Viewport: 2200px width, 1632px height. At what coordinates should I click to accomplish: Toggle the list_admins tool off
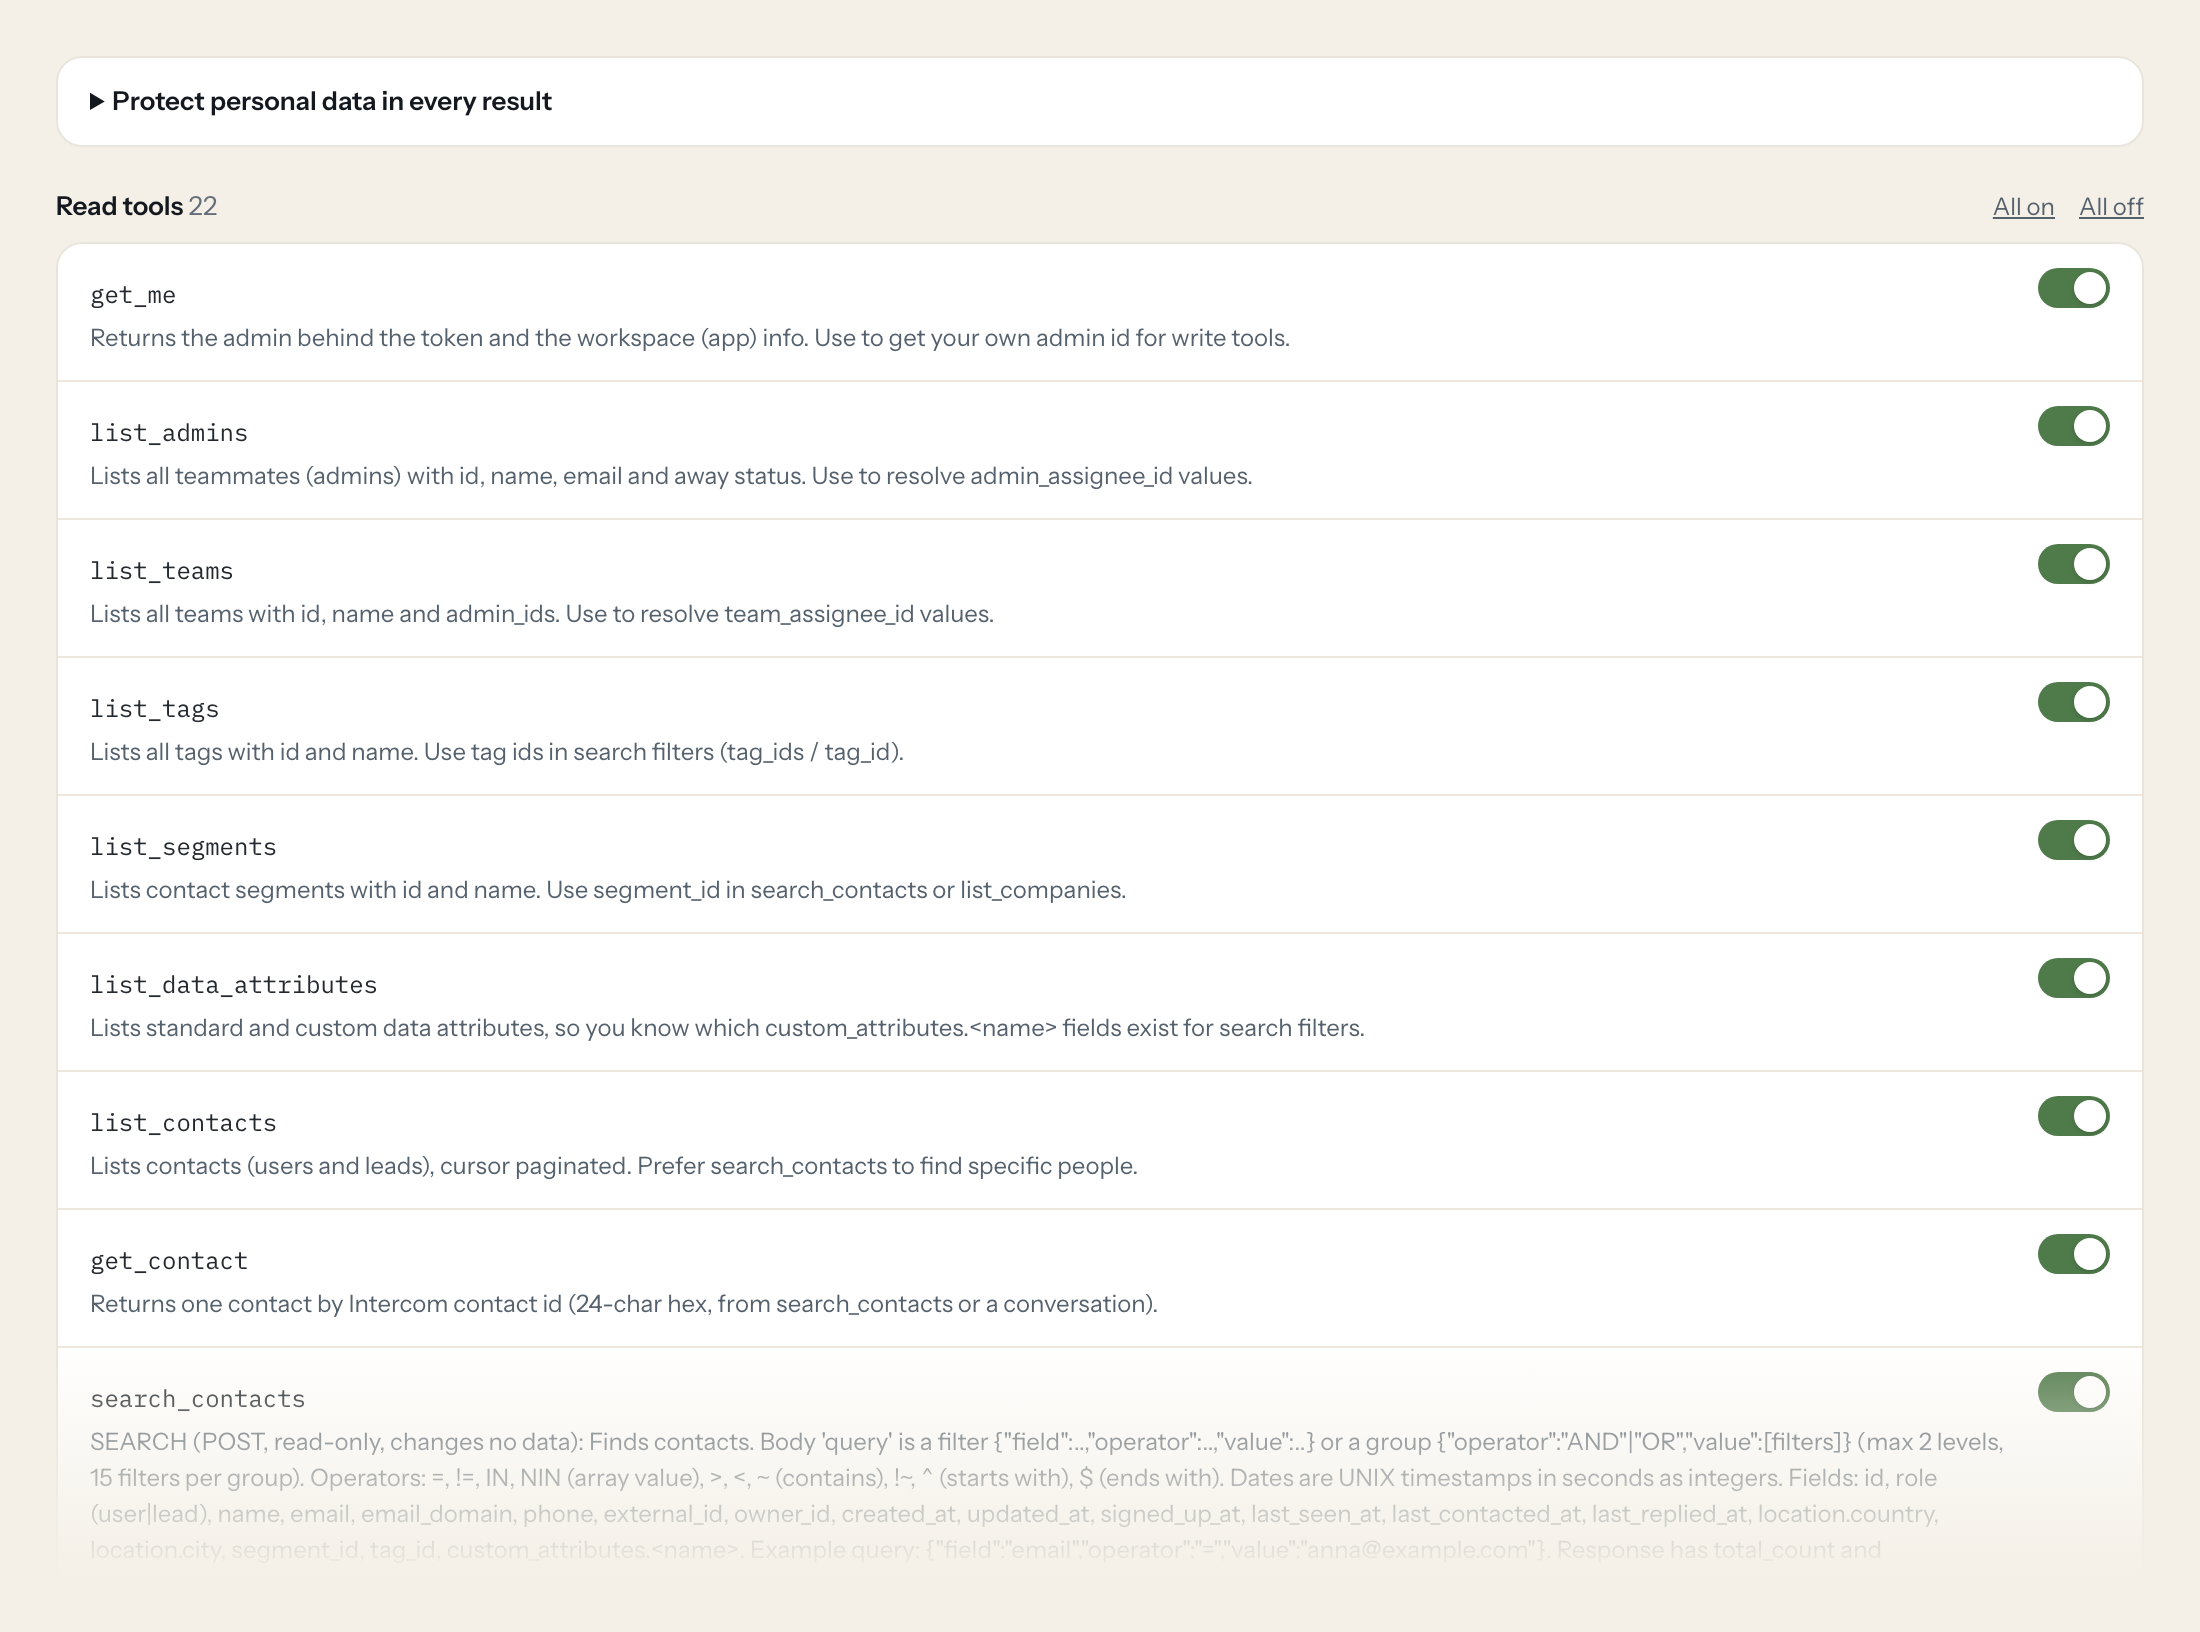pyautogui.click(x=2073, y=426)
